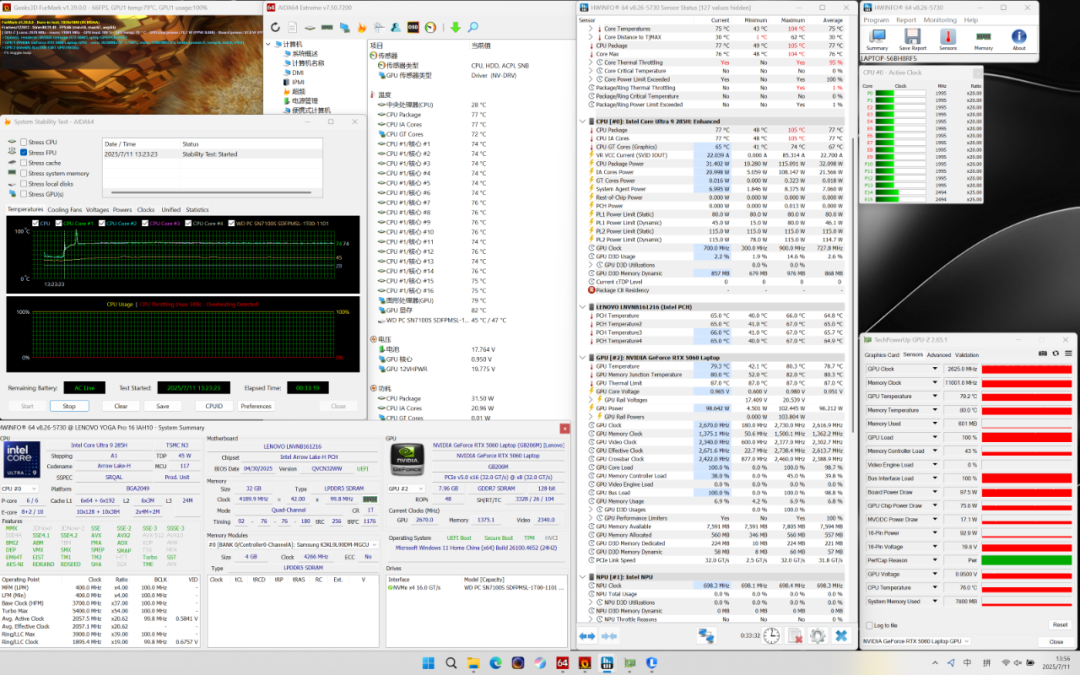The width and height of the screenshot is (1080, 675).
Task: Enable the Stress GPU(s) checkbox
Action: 23,194
